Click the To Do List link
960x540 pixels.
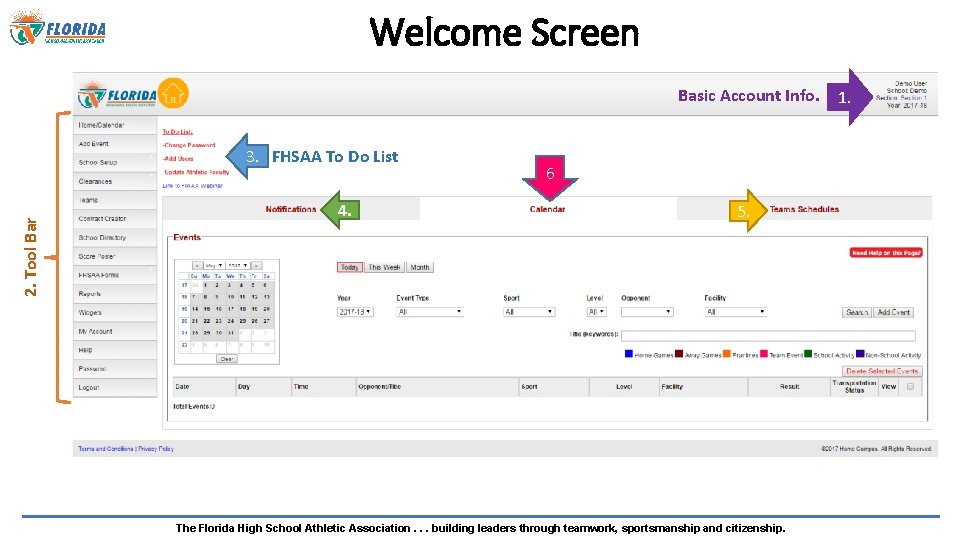178,132
